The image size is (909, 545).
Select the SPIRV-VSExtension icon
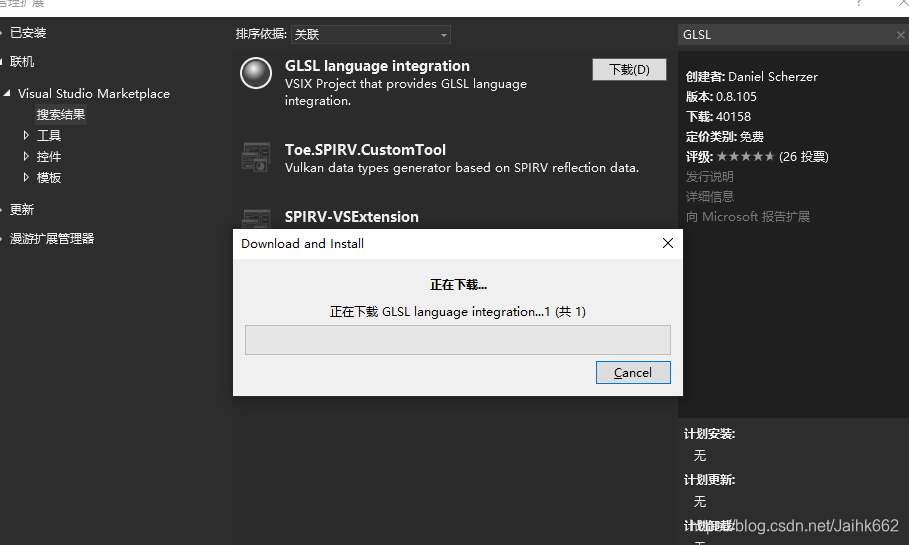[256, 219]
